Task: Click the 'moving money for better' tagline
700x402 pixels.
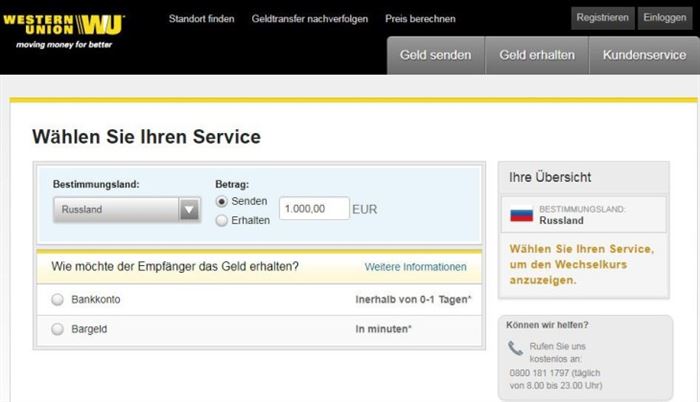Action: coord(64,45)
